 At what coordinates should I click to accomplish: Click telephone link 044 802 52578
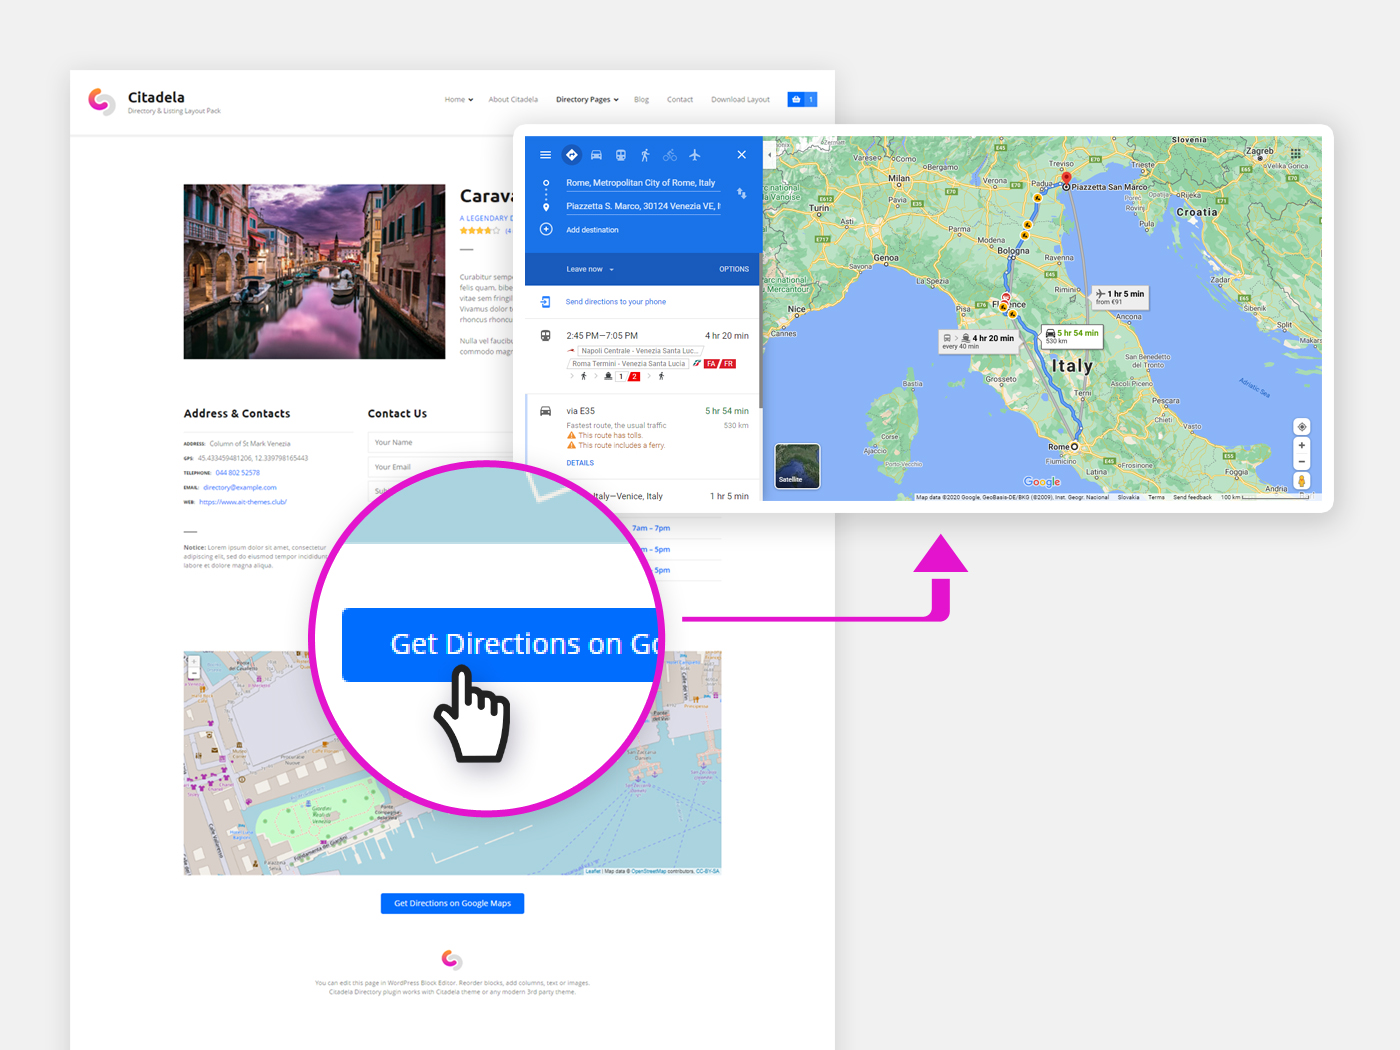point(237,473)
